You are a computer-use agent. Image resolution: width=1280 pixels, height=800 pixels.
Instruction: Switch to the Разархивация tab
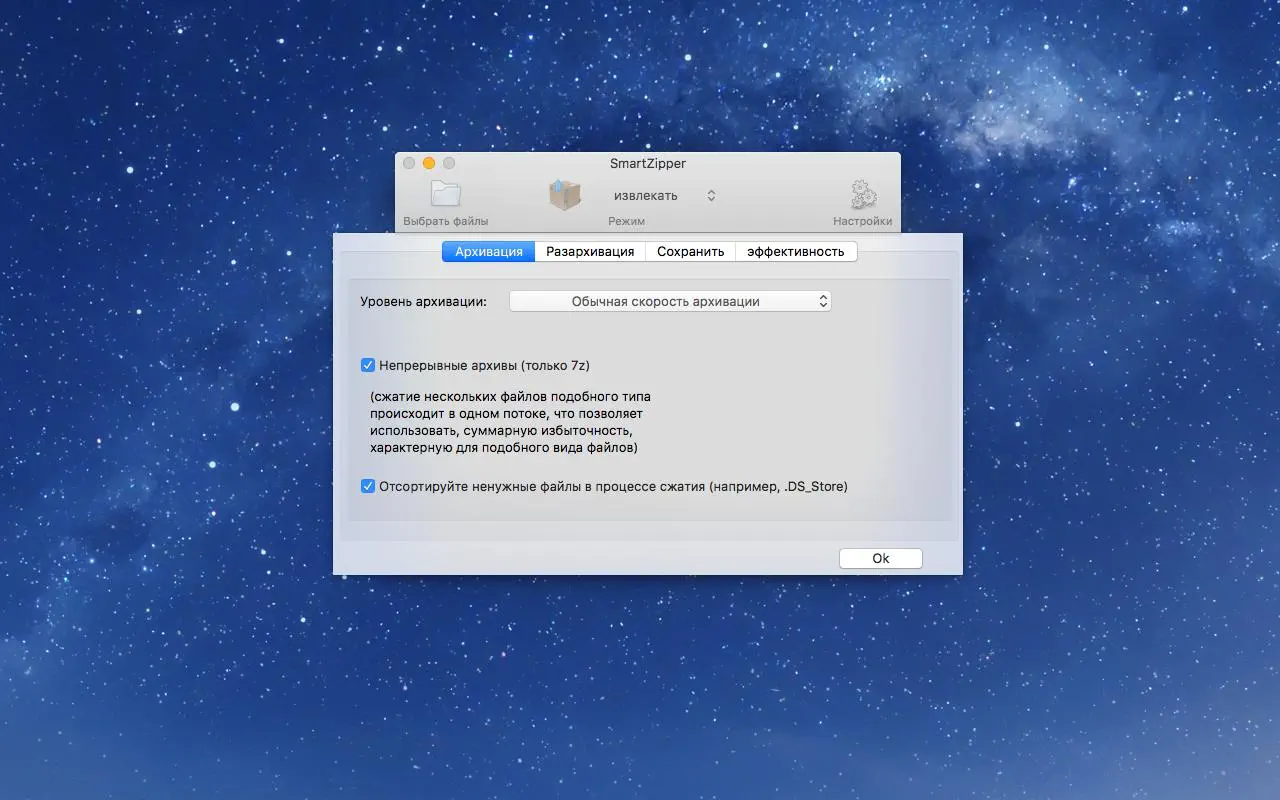point(590,252)
